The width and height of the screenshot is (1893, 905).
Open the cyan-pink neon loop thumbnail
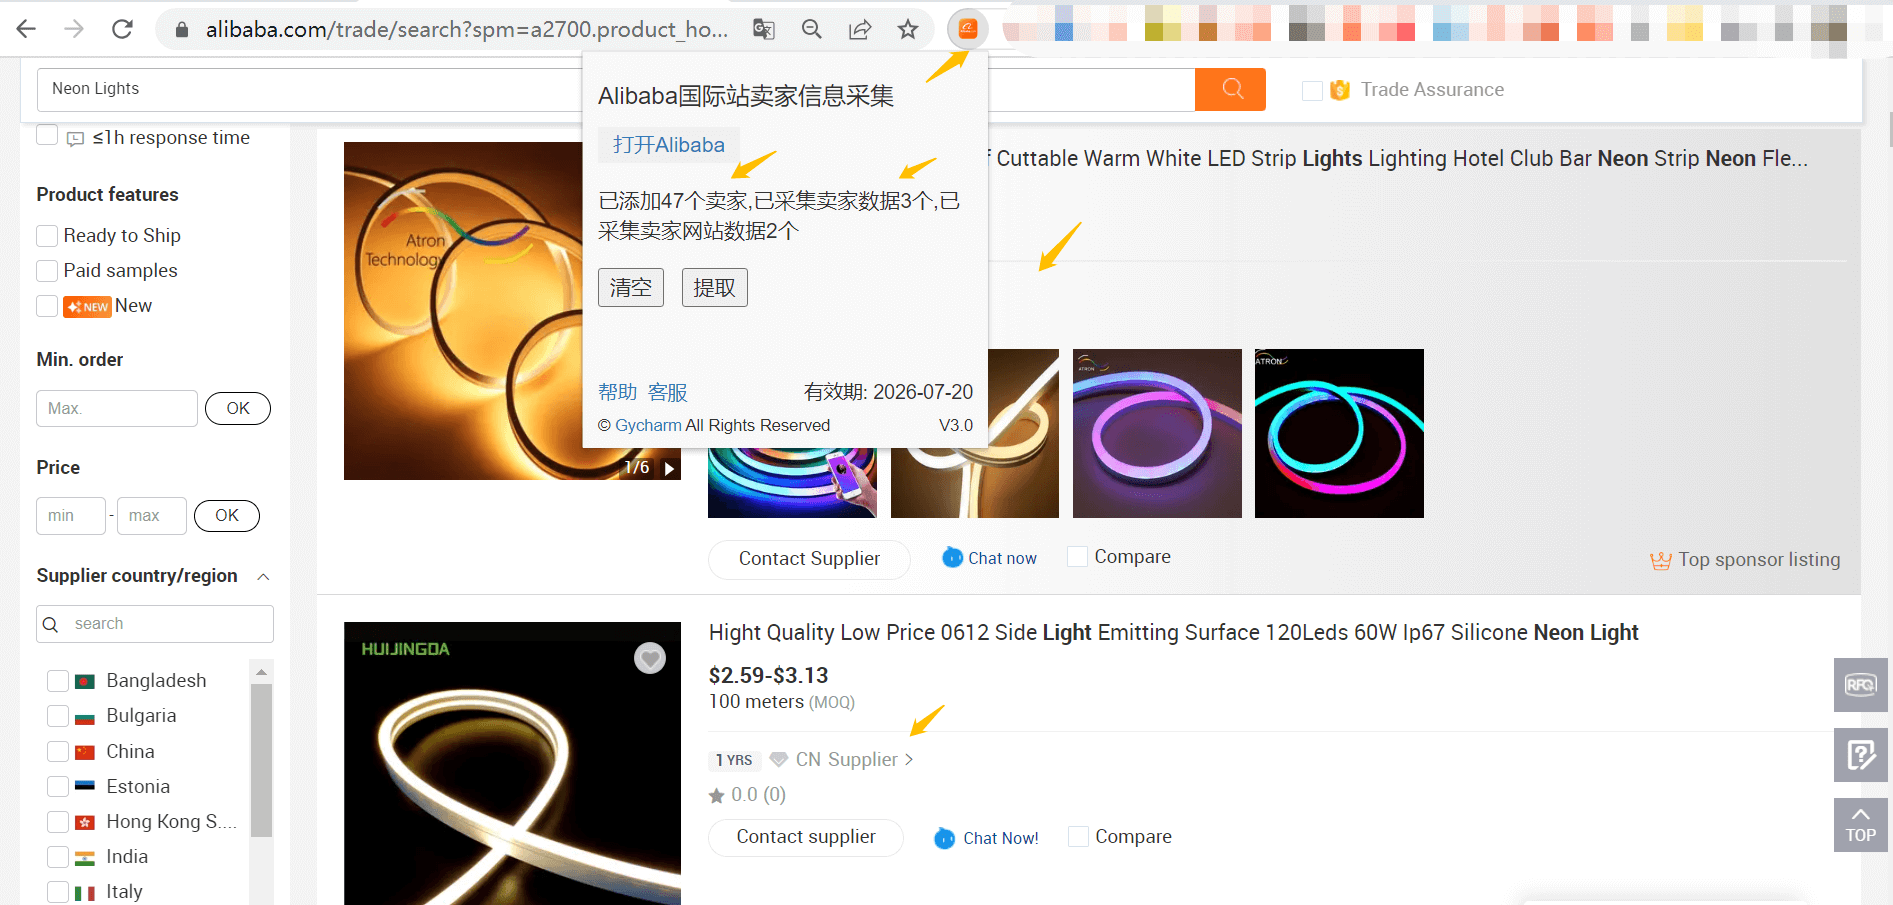[x=1339, y=433]
